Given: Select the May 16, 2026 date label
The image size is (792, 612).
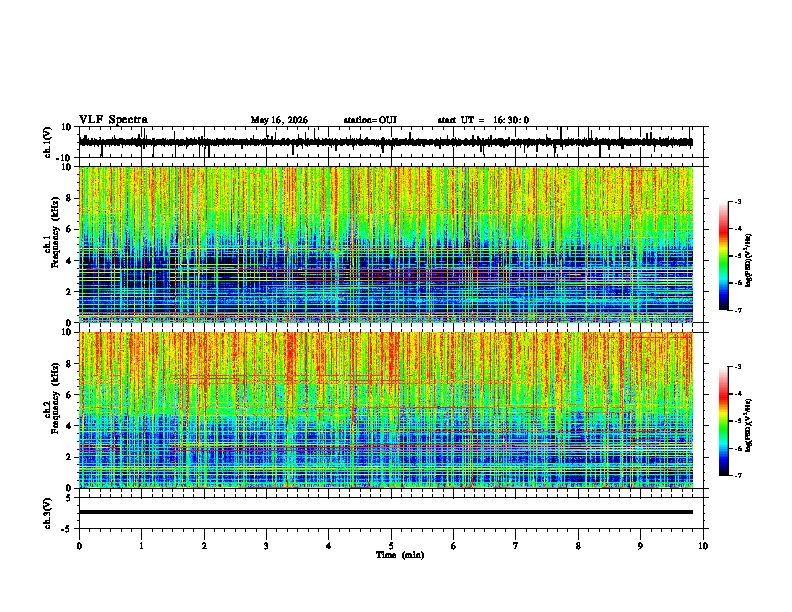Looking at the screenshot, I should pos(279,120).
